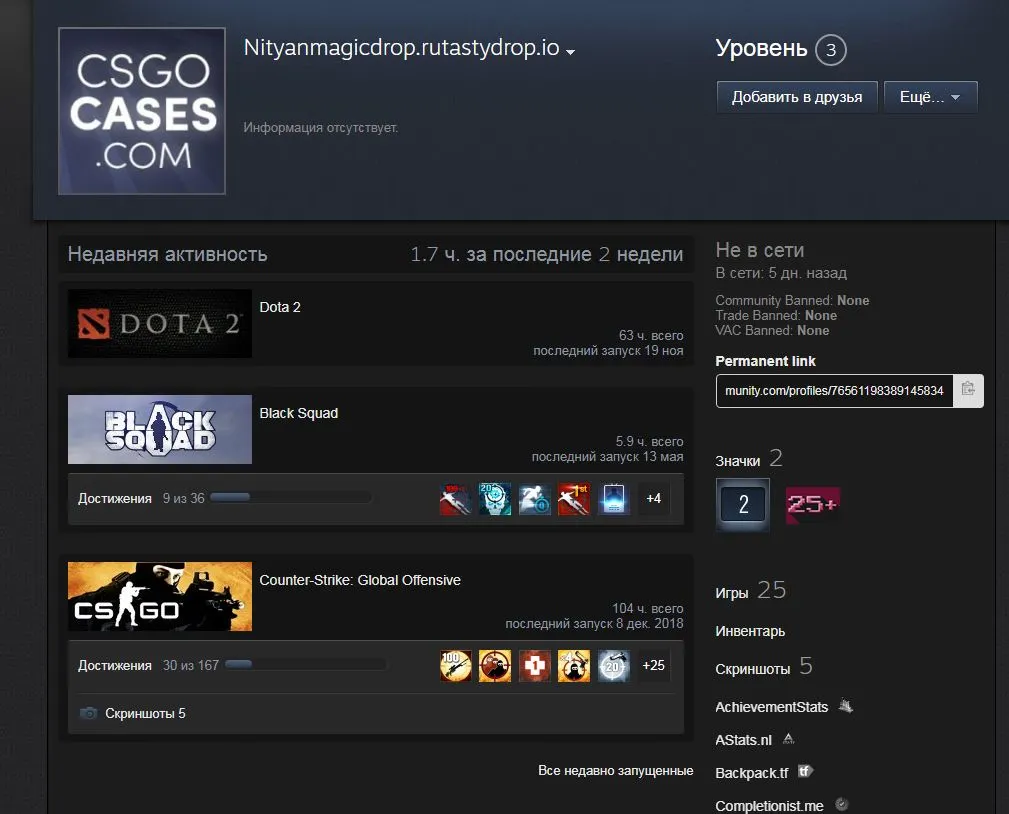Click the Community Banned: None text
The width and height of the screenshot is (1009, 814).
coord(792,301)
